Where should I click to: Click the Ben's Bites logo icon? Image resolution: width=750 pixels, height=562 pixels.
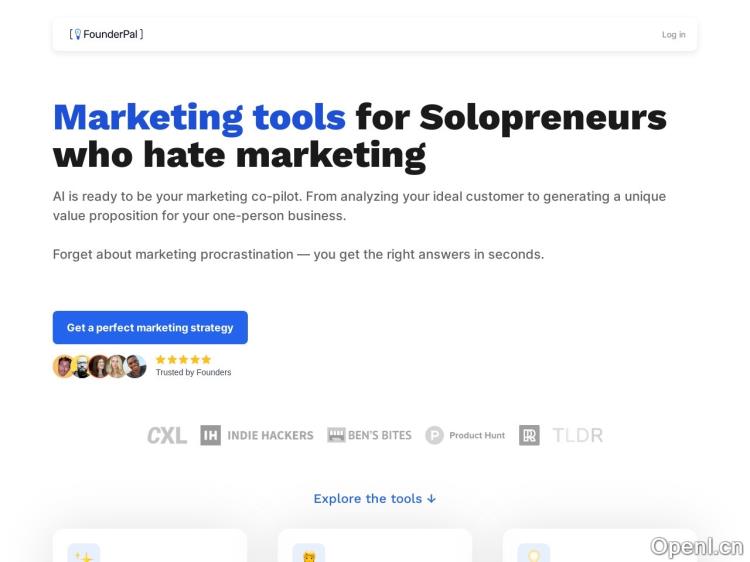(x=336, y=435)
